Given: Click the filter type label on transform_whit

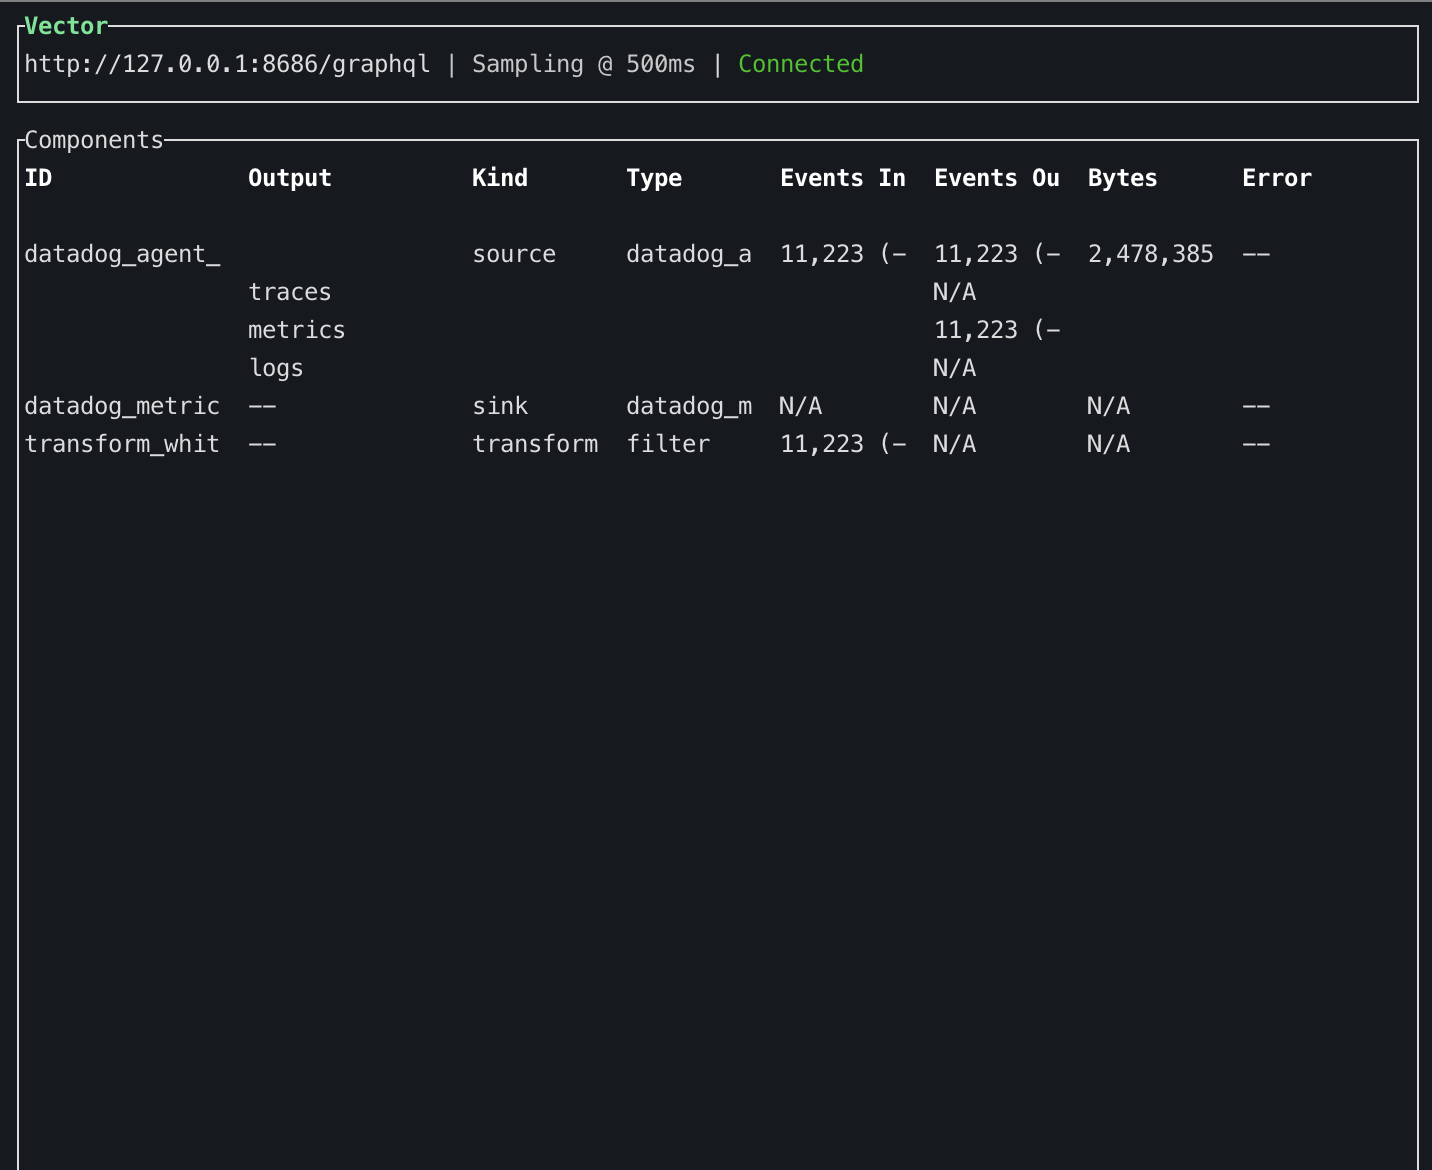Looking at the screenshot, I should coord(668,444).
